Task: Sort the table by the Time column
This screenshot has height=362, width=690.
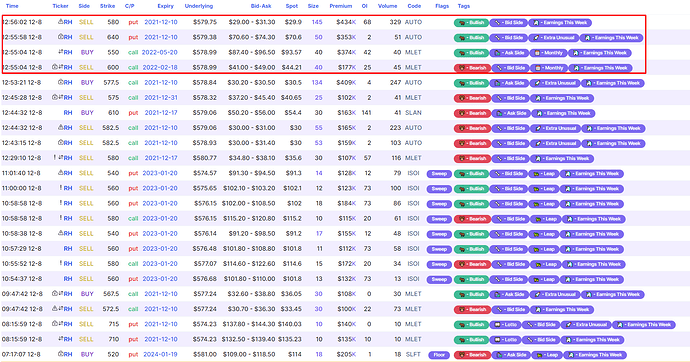Action: tap(12, 6)
